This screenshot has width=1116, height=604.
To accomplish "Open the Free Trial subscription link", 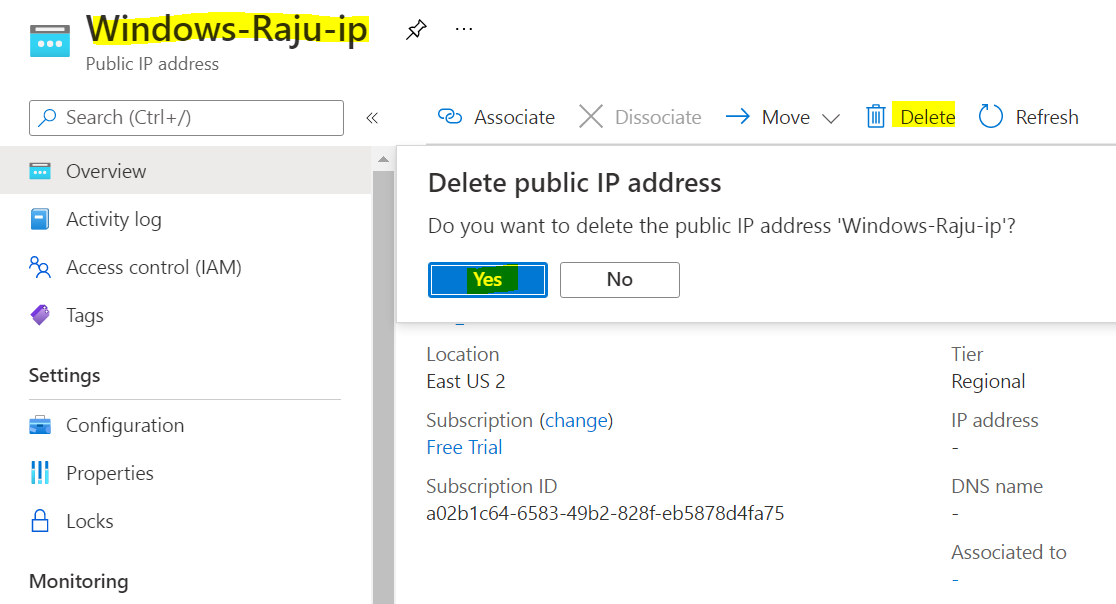I will pyautogui.click(x=464, y=447).
